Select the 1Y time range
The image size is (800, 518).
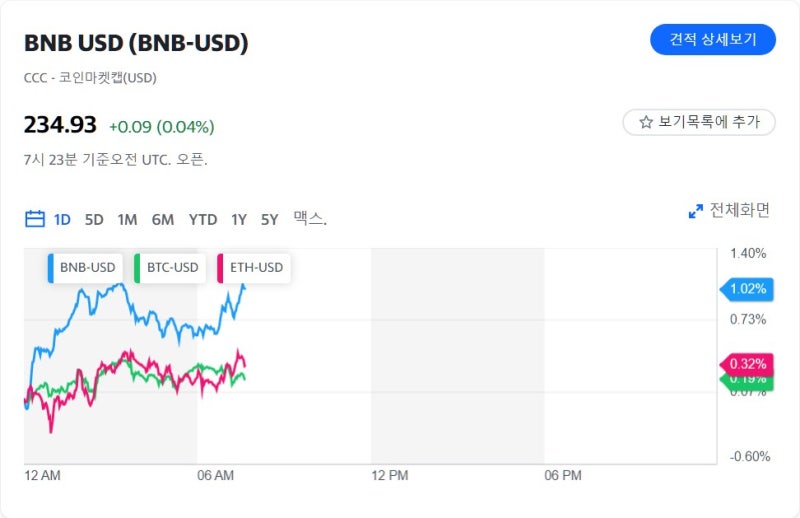pos(239,219)
